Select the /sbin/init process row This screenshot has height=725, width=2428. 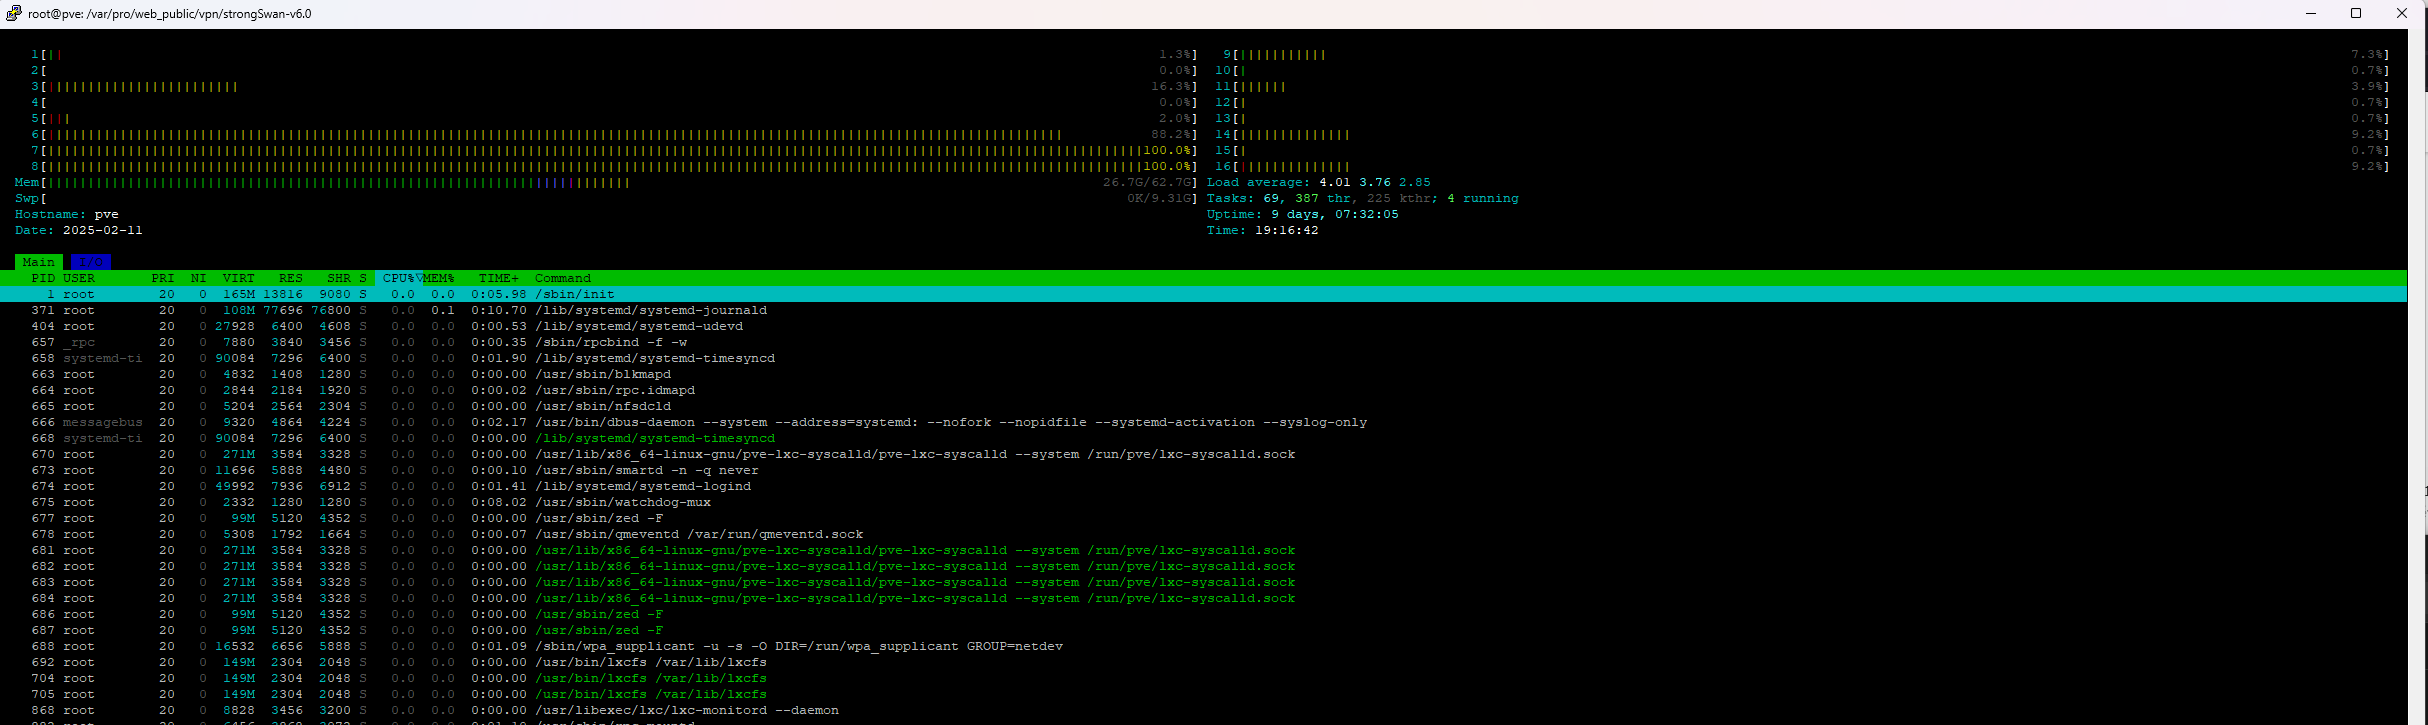click(x=1203, y=294)
